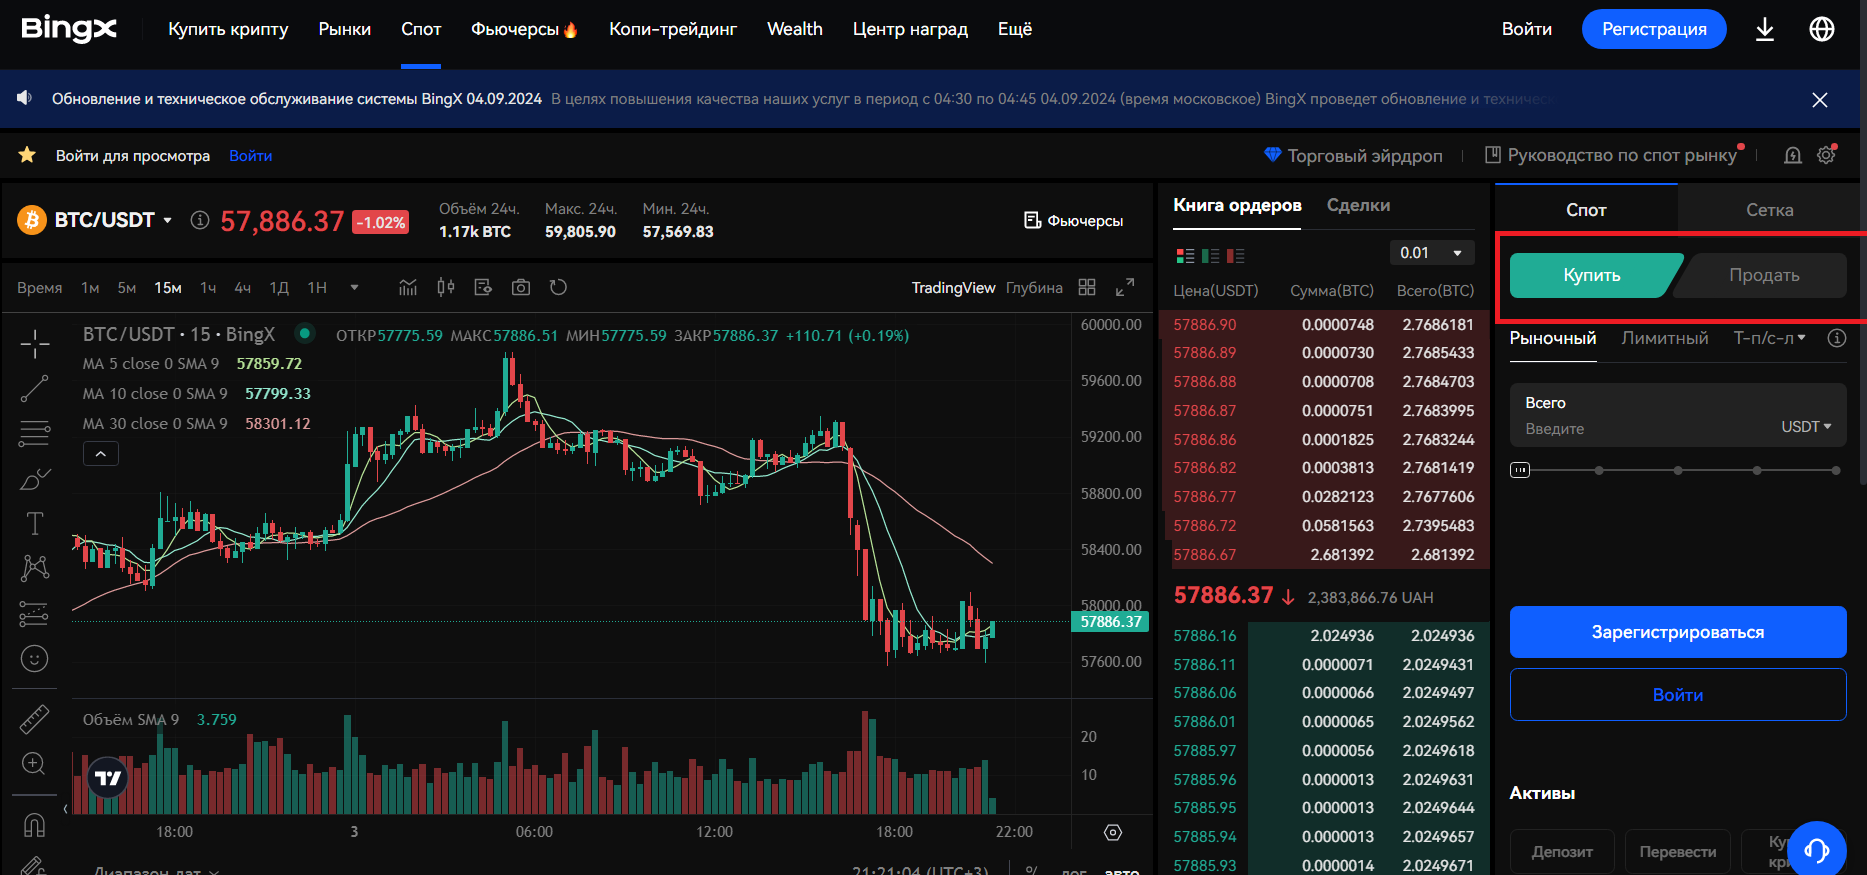Reset the chart with the refresh icon
Viewport: 1867px width, 875px height.
[x=558, y=288]
